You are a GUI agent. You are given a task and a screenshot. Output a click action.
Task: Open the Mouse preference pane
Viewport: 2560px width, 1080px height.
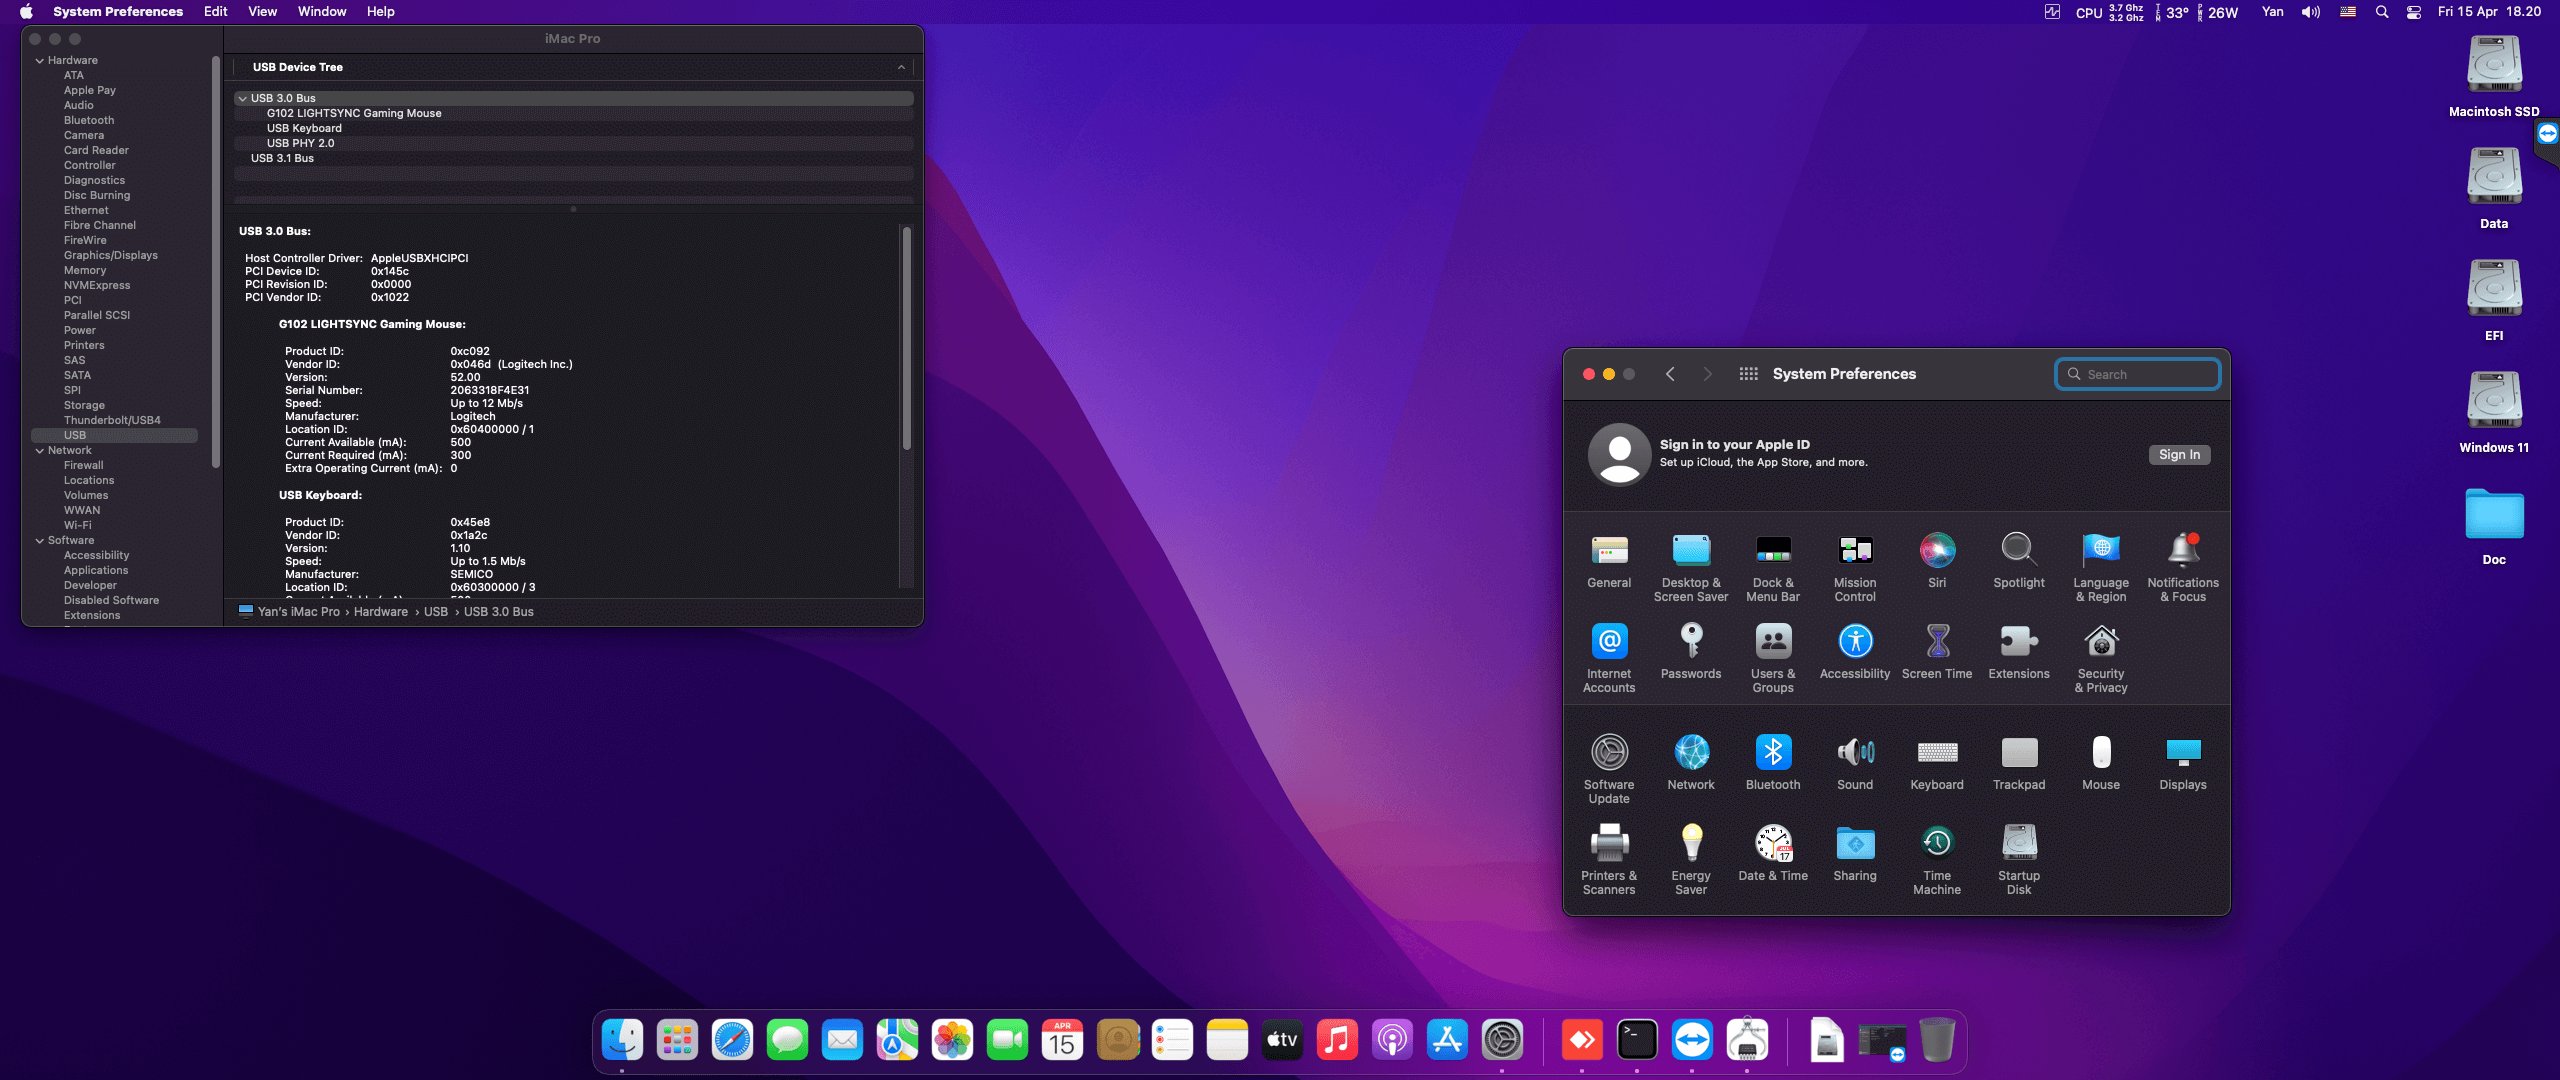2101,763
